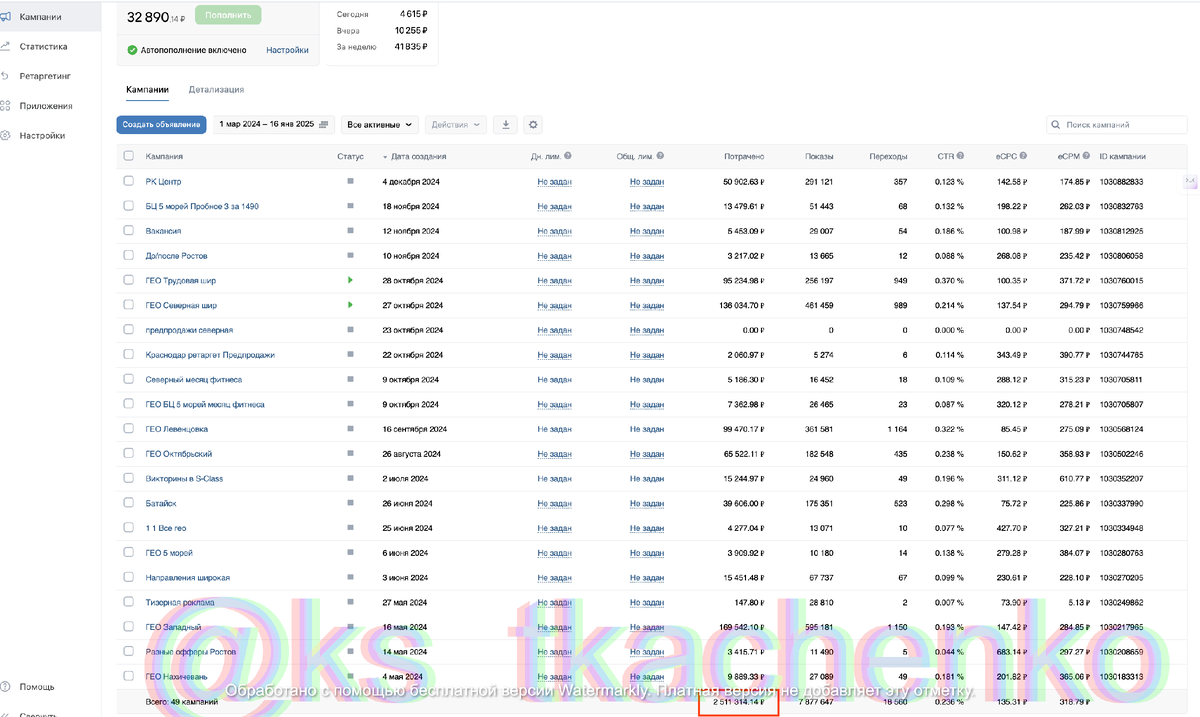Click the help icon beside Дн. лим. header
The height and width of the screenshot is (717, 1200).
(x=568, y=156)
